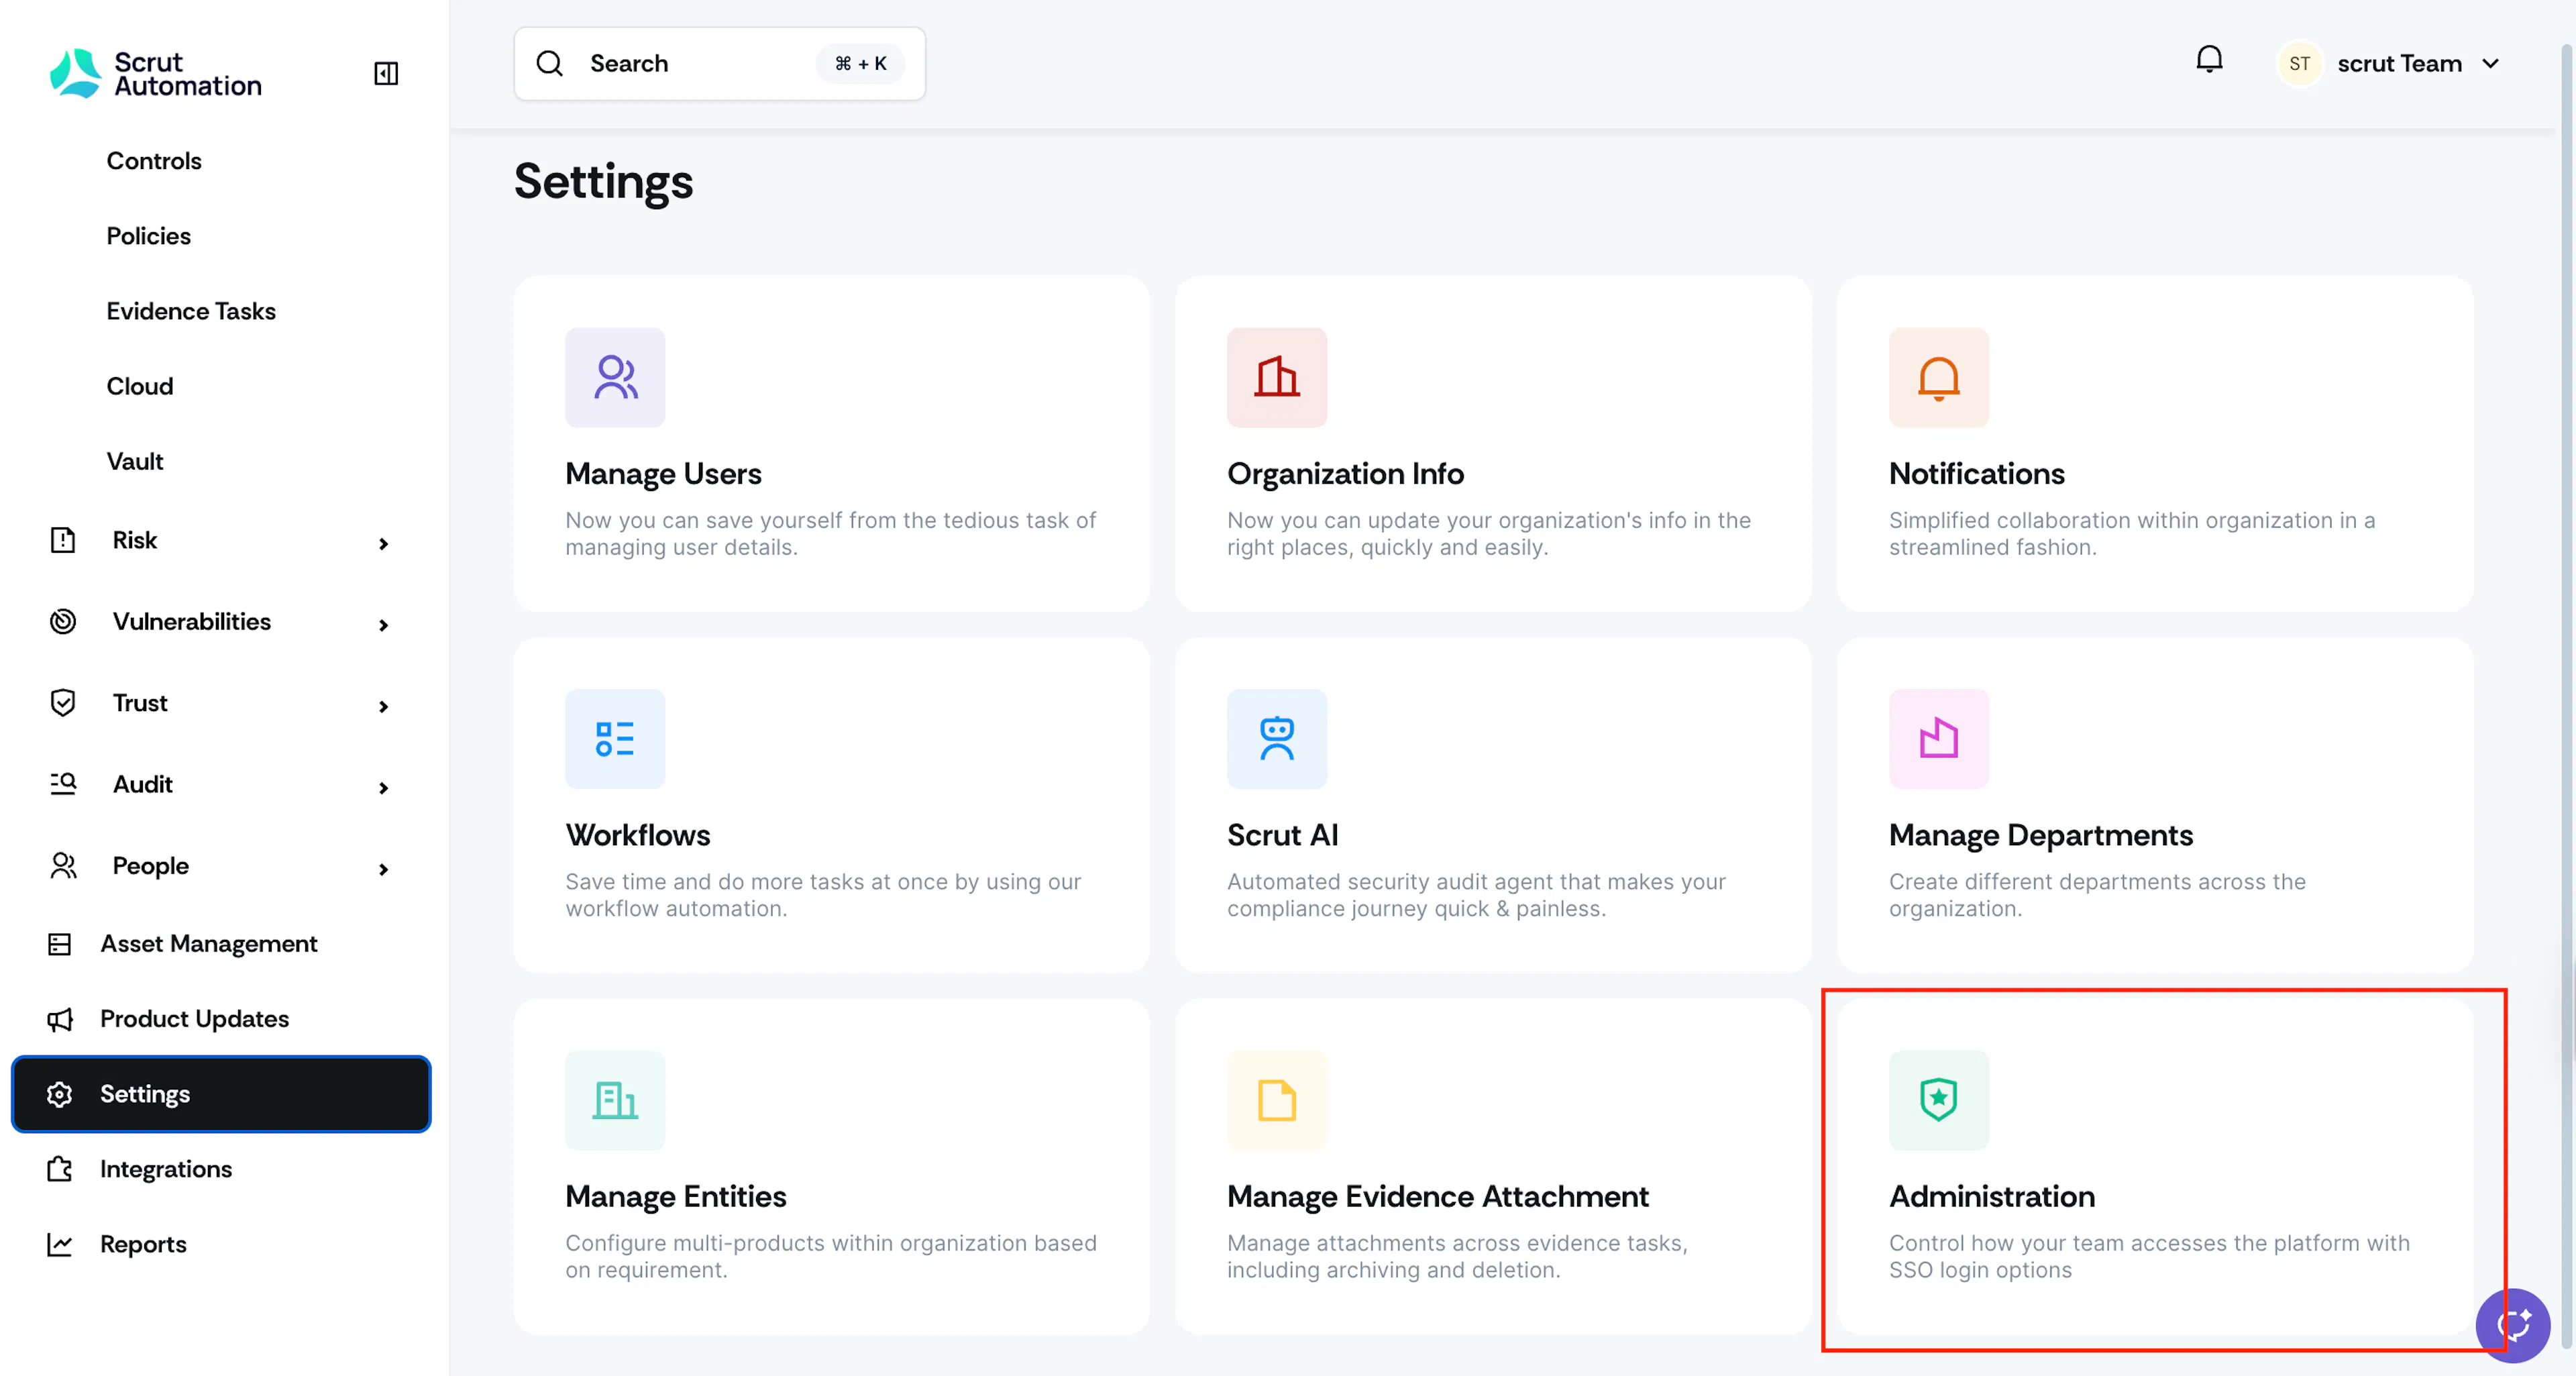Expand the Vulnerabilities section in sidebar
The height and width of the screenshot is (1376, 2576).
coord(220,622)
